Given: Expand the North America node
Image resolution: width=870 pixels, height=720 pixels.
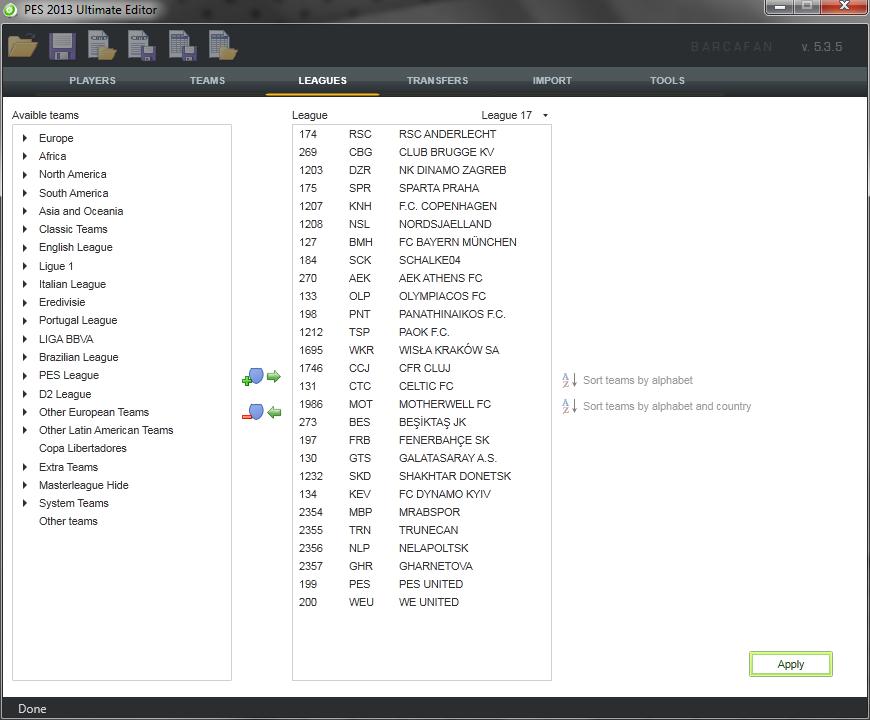Looking at the screenshot, I should click(25, 175).
